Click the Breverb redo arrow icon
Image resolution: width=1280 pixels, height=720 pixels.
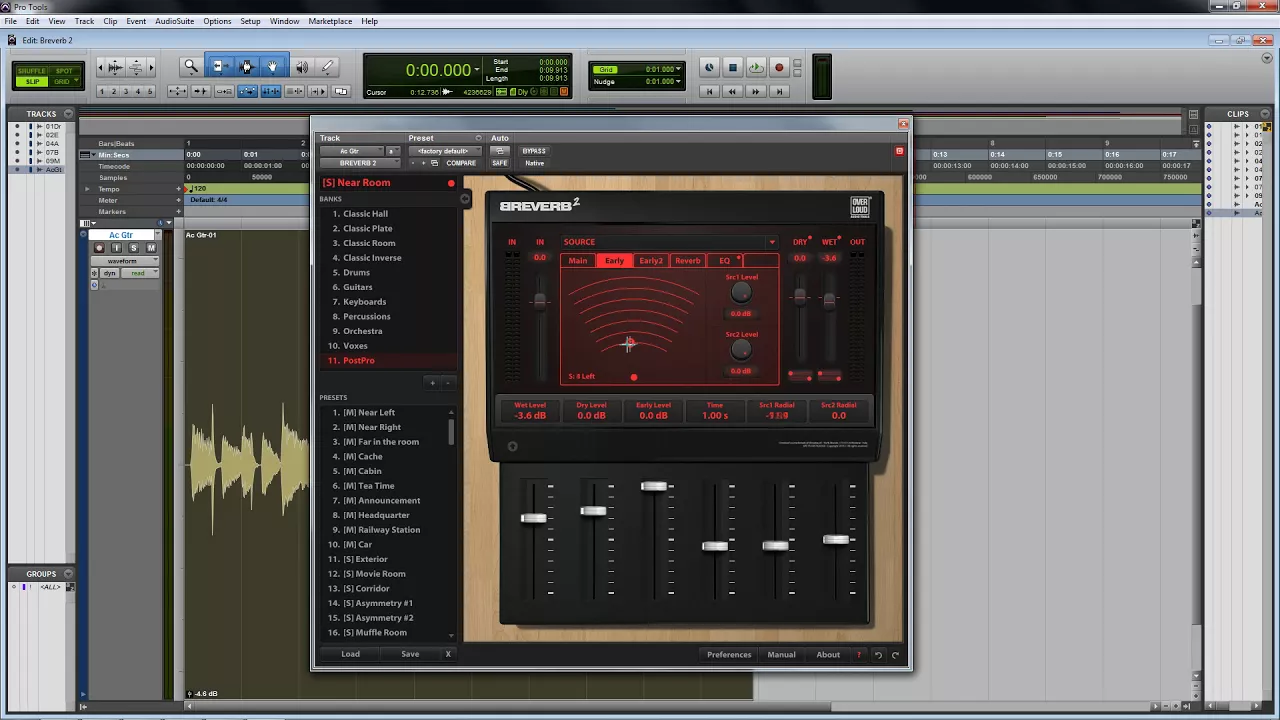(895, 655)
